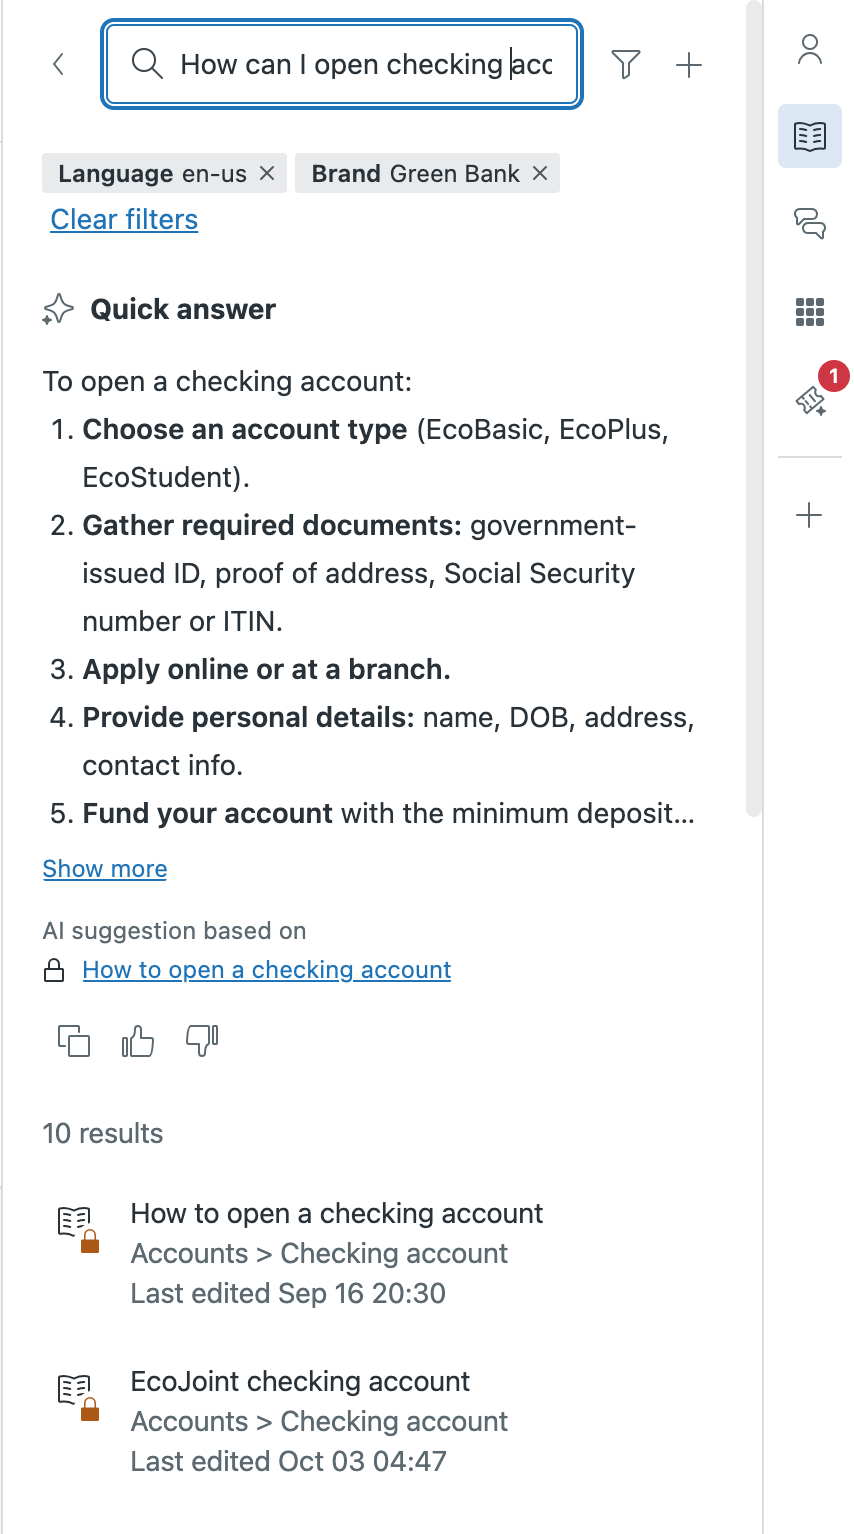Image resolution: width=854 pixels, height=1534 pixels.
Task: Remove the Language en-us filter
Action: click(x=267, y=173)
